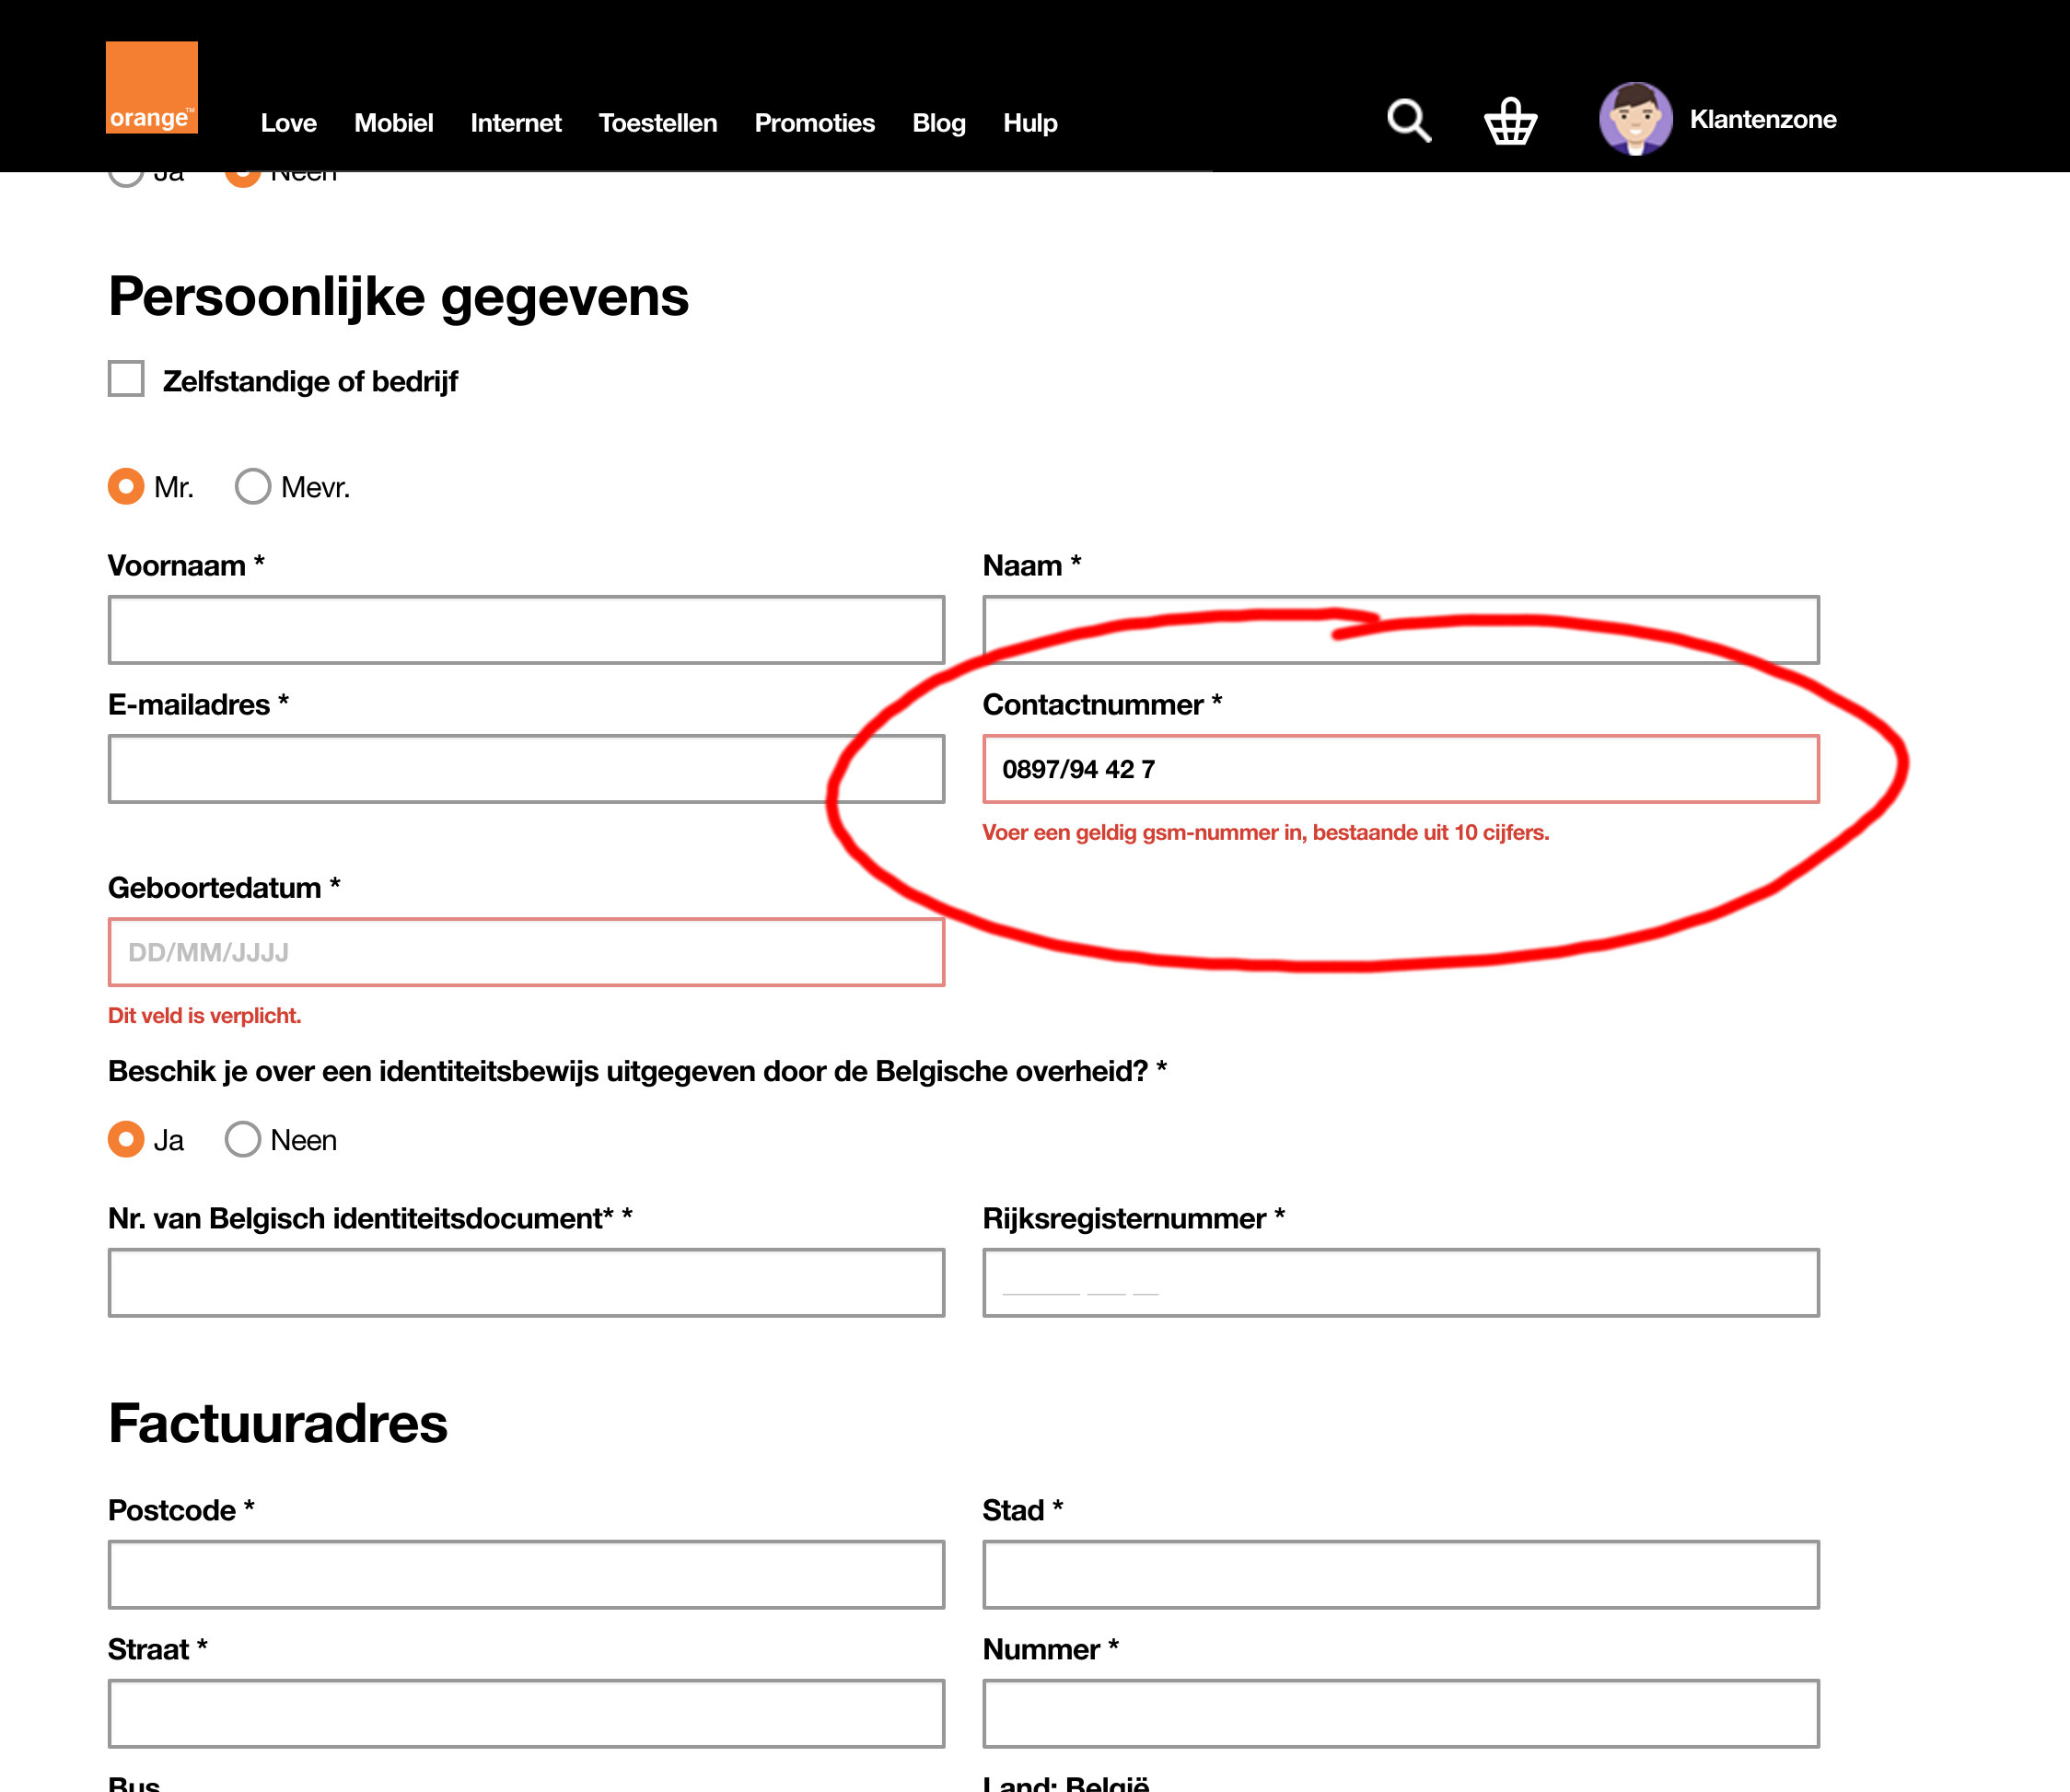The width and height of the screenshot is (2070, 1792).
Task: Click the 'Factuuradres' heading
Action: [x=278, y=1424]
